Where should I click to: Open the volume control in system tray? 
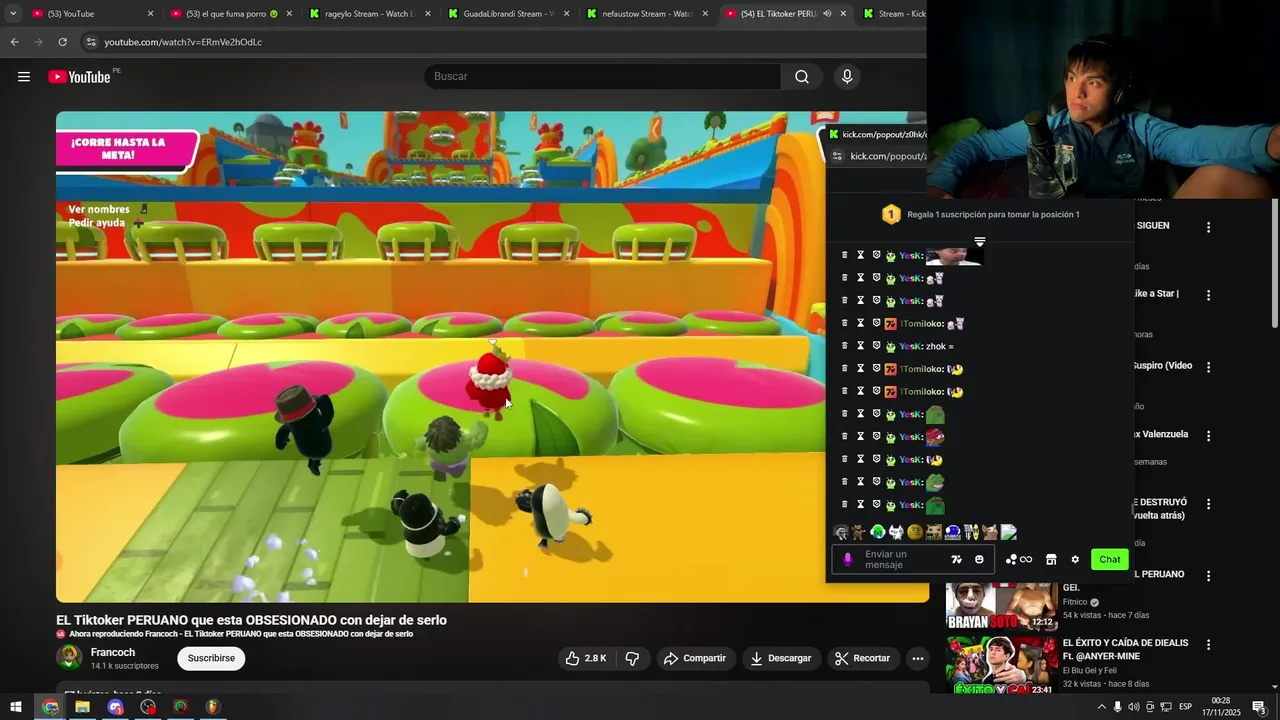[x=1133, y=707]
